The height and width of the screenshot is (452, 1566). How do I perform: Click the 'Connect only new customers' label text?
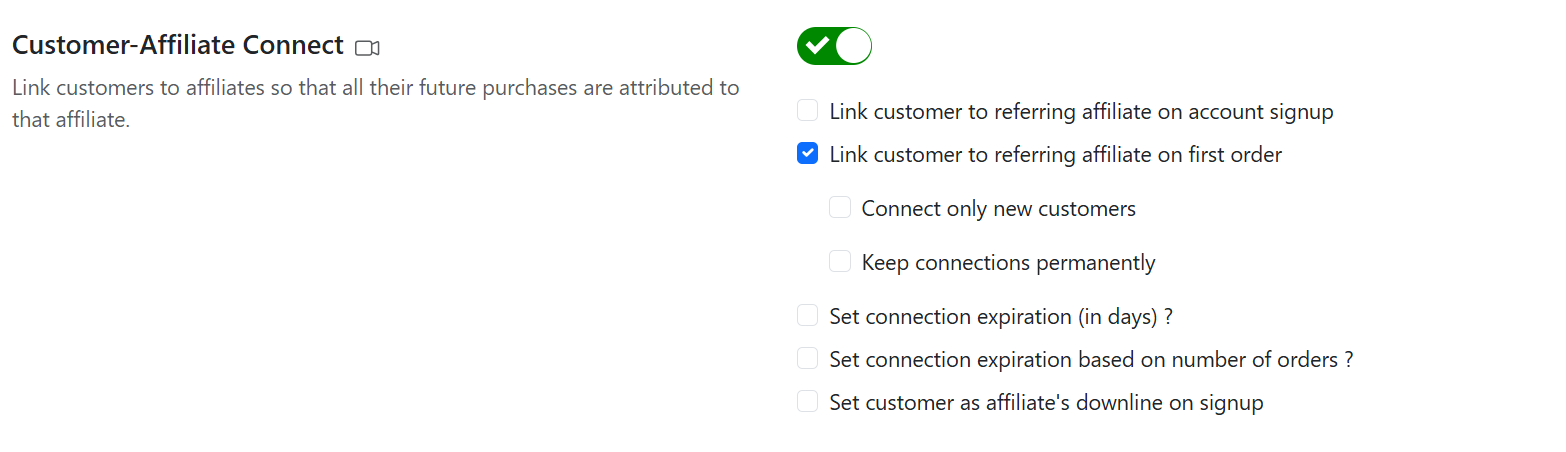click(998, 209)
